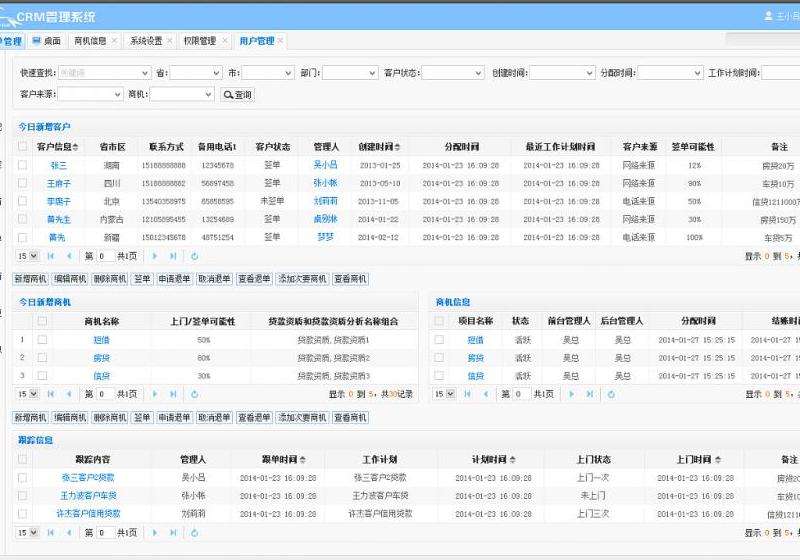Switch to the 权限管理 tab
Screen dimensions: 800x560
[200, 41]
